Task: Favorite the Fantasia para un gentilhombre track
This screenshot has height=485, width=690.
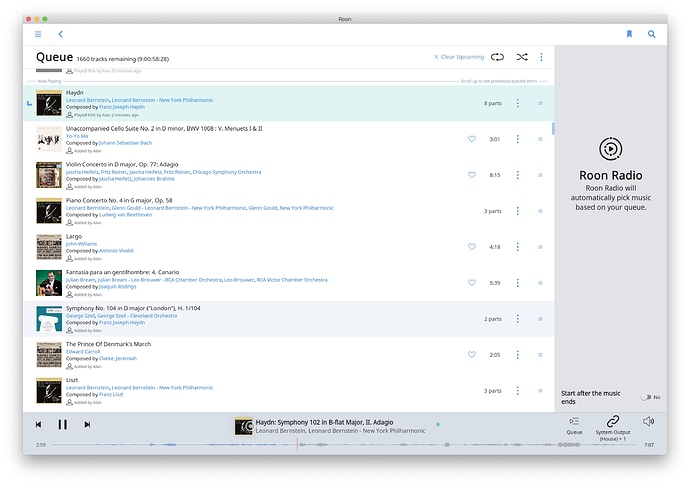Action: click(x=472, y=283)
